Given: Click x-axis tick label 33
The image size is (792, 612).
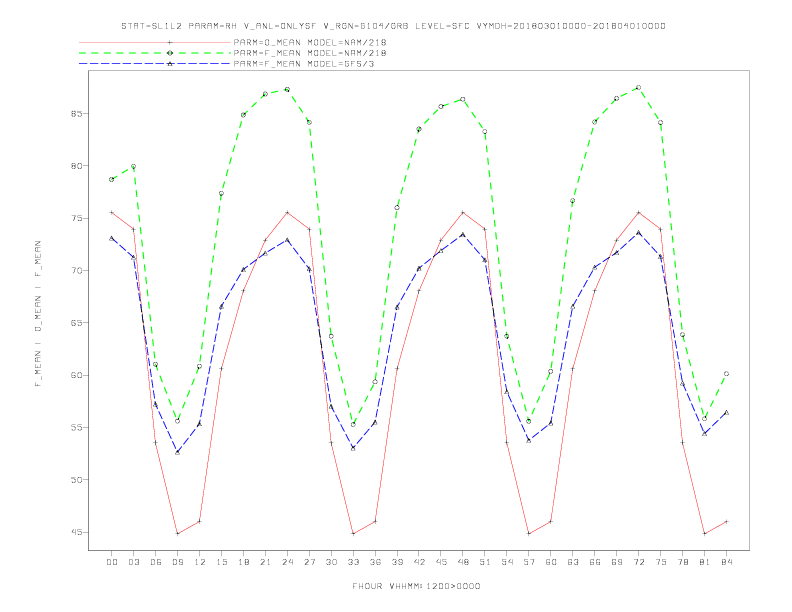Looking at the screenshot, I should click(353, 562).
